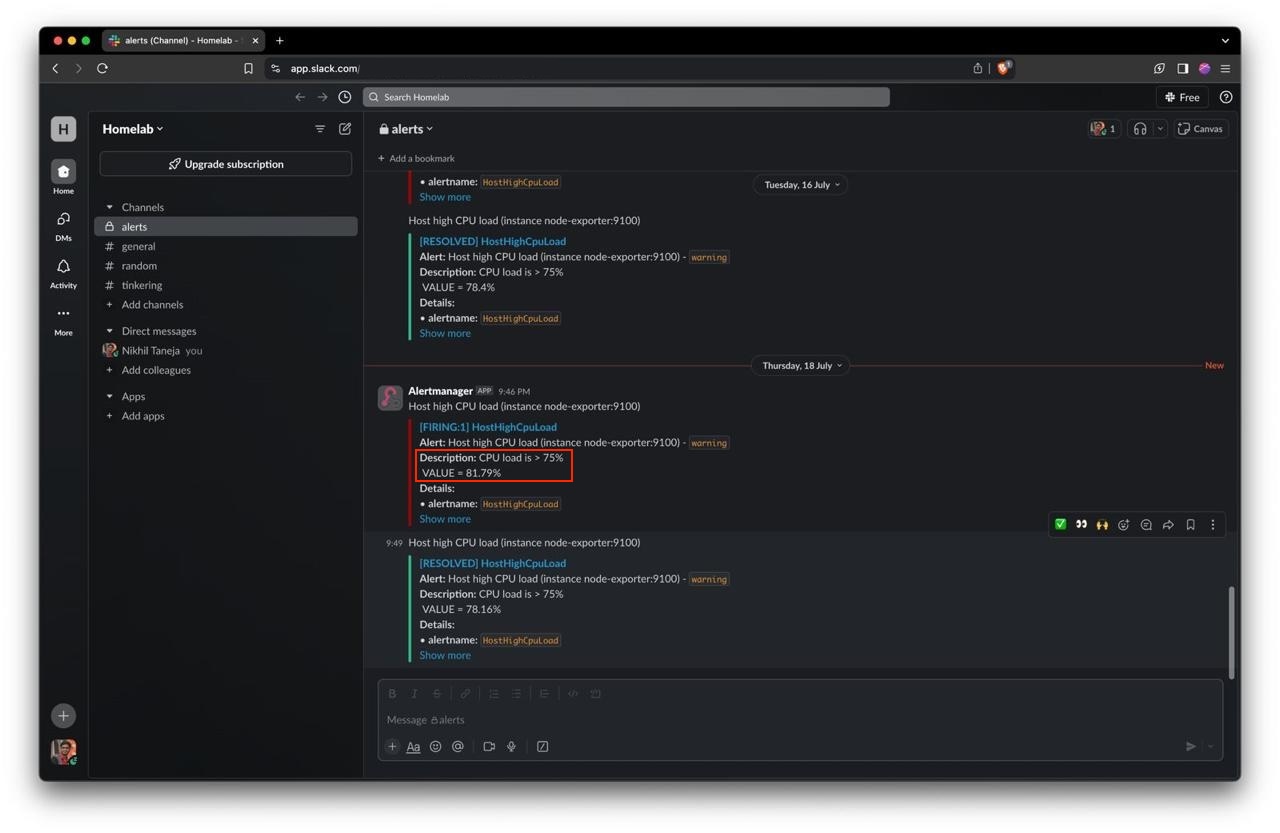
Task: Add the check mark reaction to the message
Action: click(x=1060, y=524)
